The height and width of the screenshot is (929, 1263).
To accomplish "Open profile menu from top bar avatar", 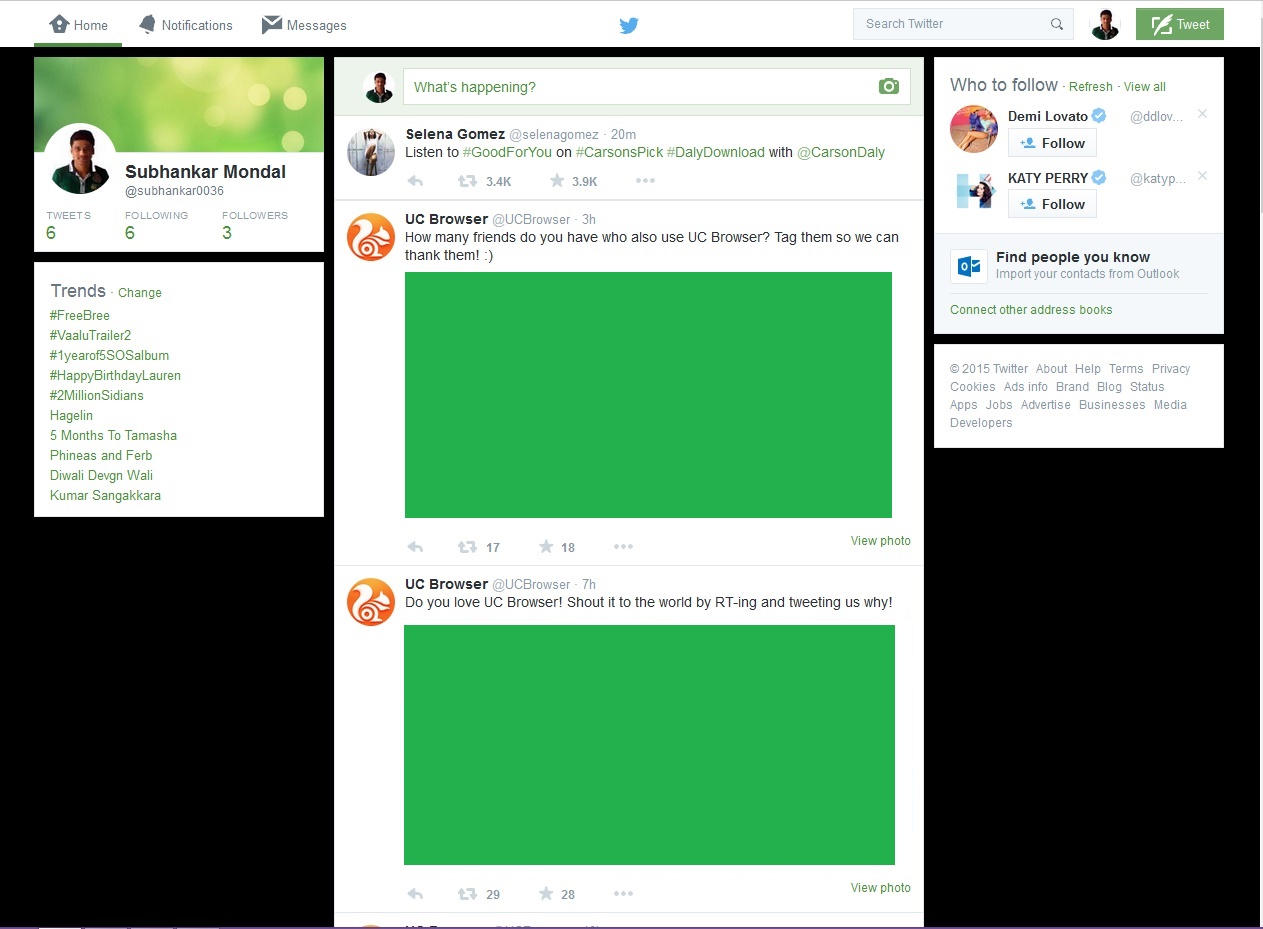I will [x=1105, y=24].
